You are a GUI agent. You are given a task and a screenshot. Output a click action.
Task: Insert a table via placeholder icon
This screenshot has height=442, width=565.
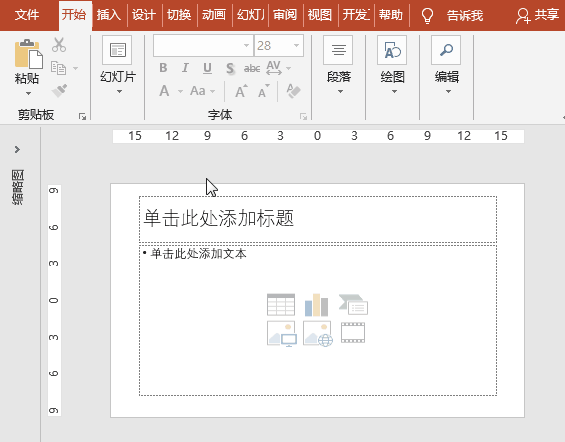281,305
